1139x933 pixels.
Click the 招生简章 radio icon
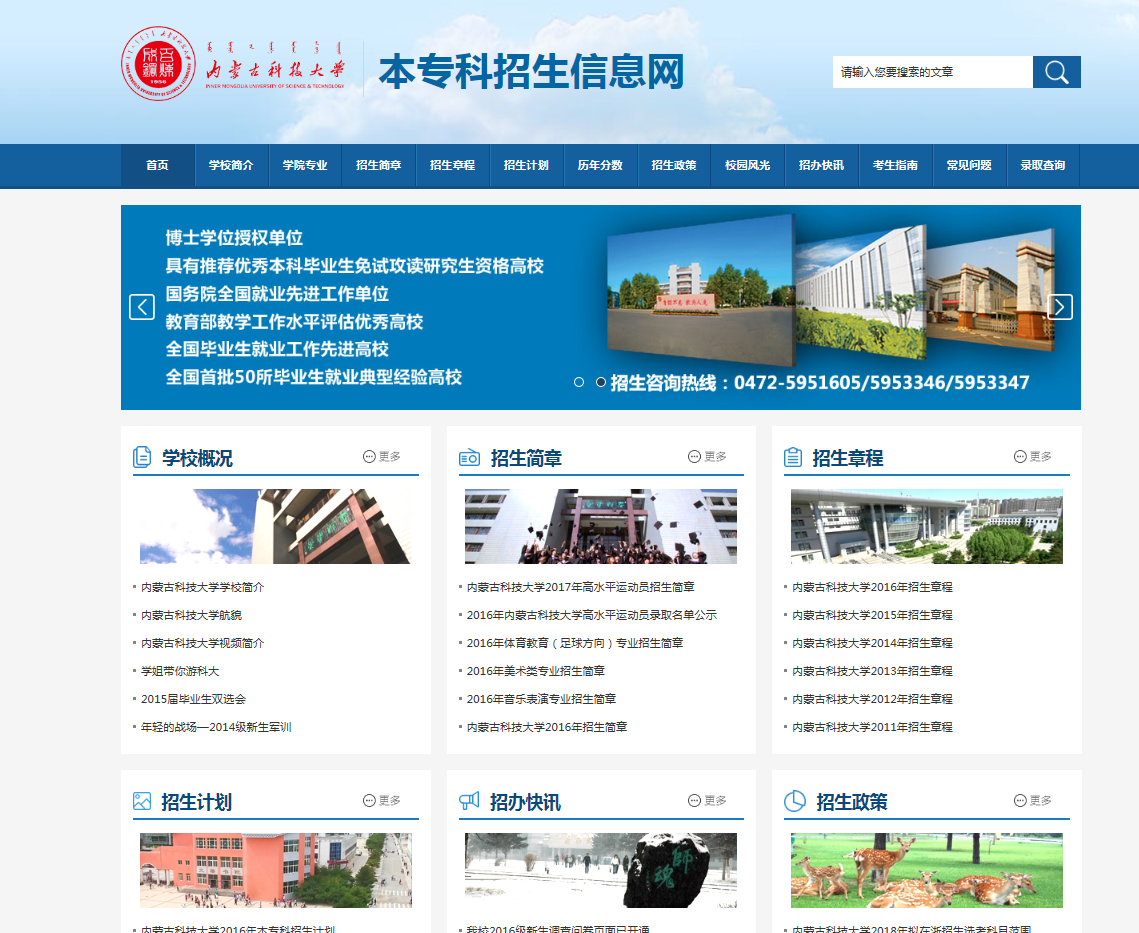469,457
